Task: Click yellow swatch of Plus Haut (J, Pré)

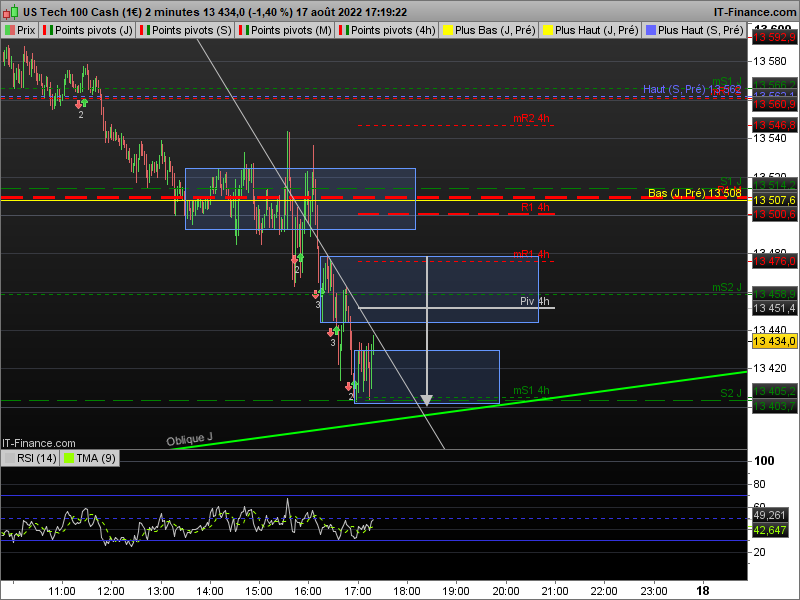Action: pyautogui.click(x=547, y=30)
